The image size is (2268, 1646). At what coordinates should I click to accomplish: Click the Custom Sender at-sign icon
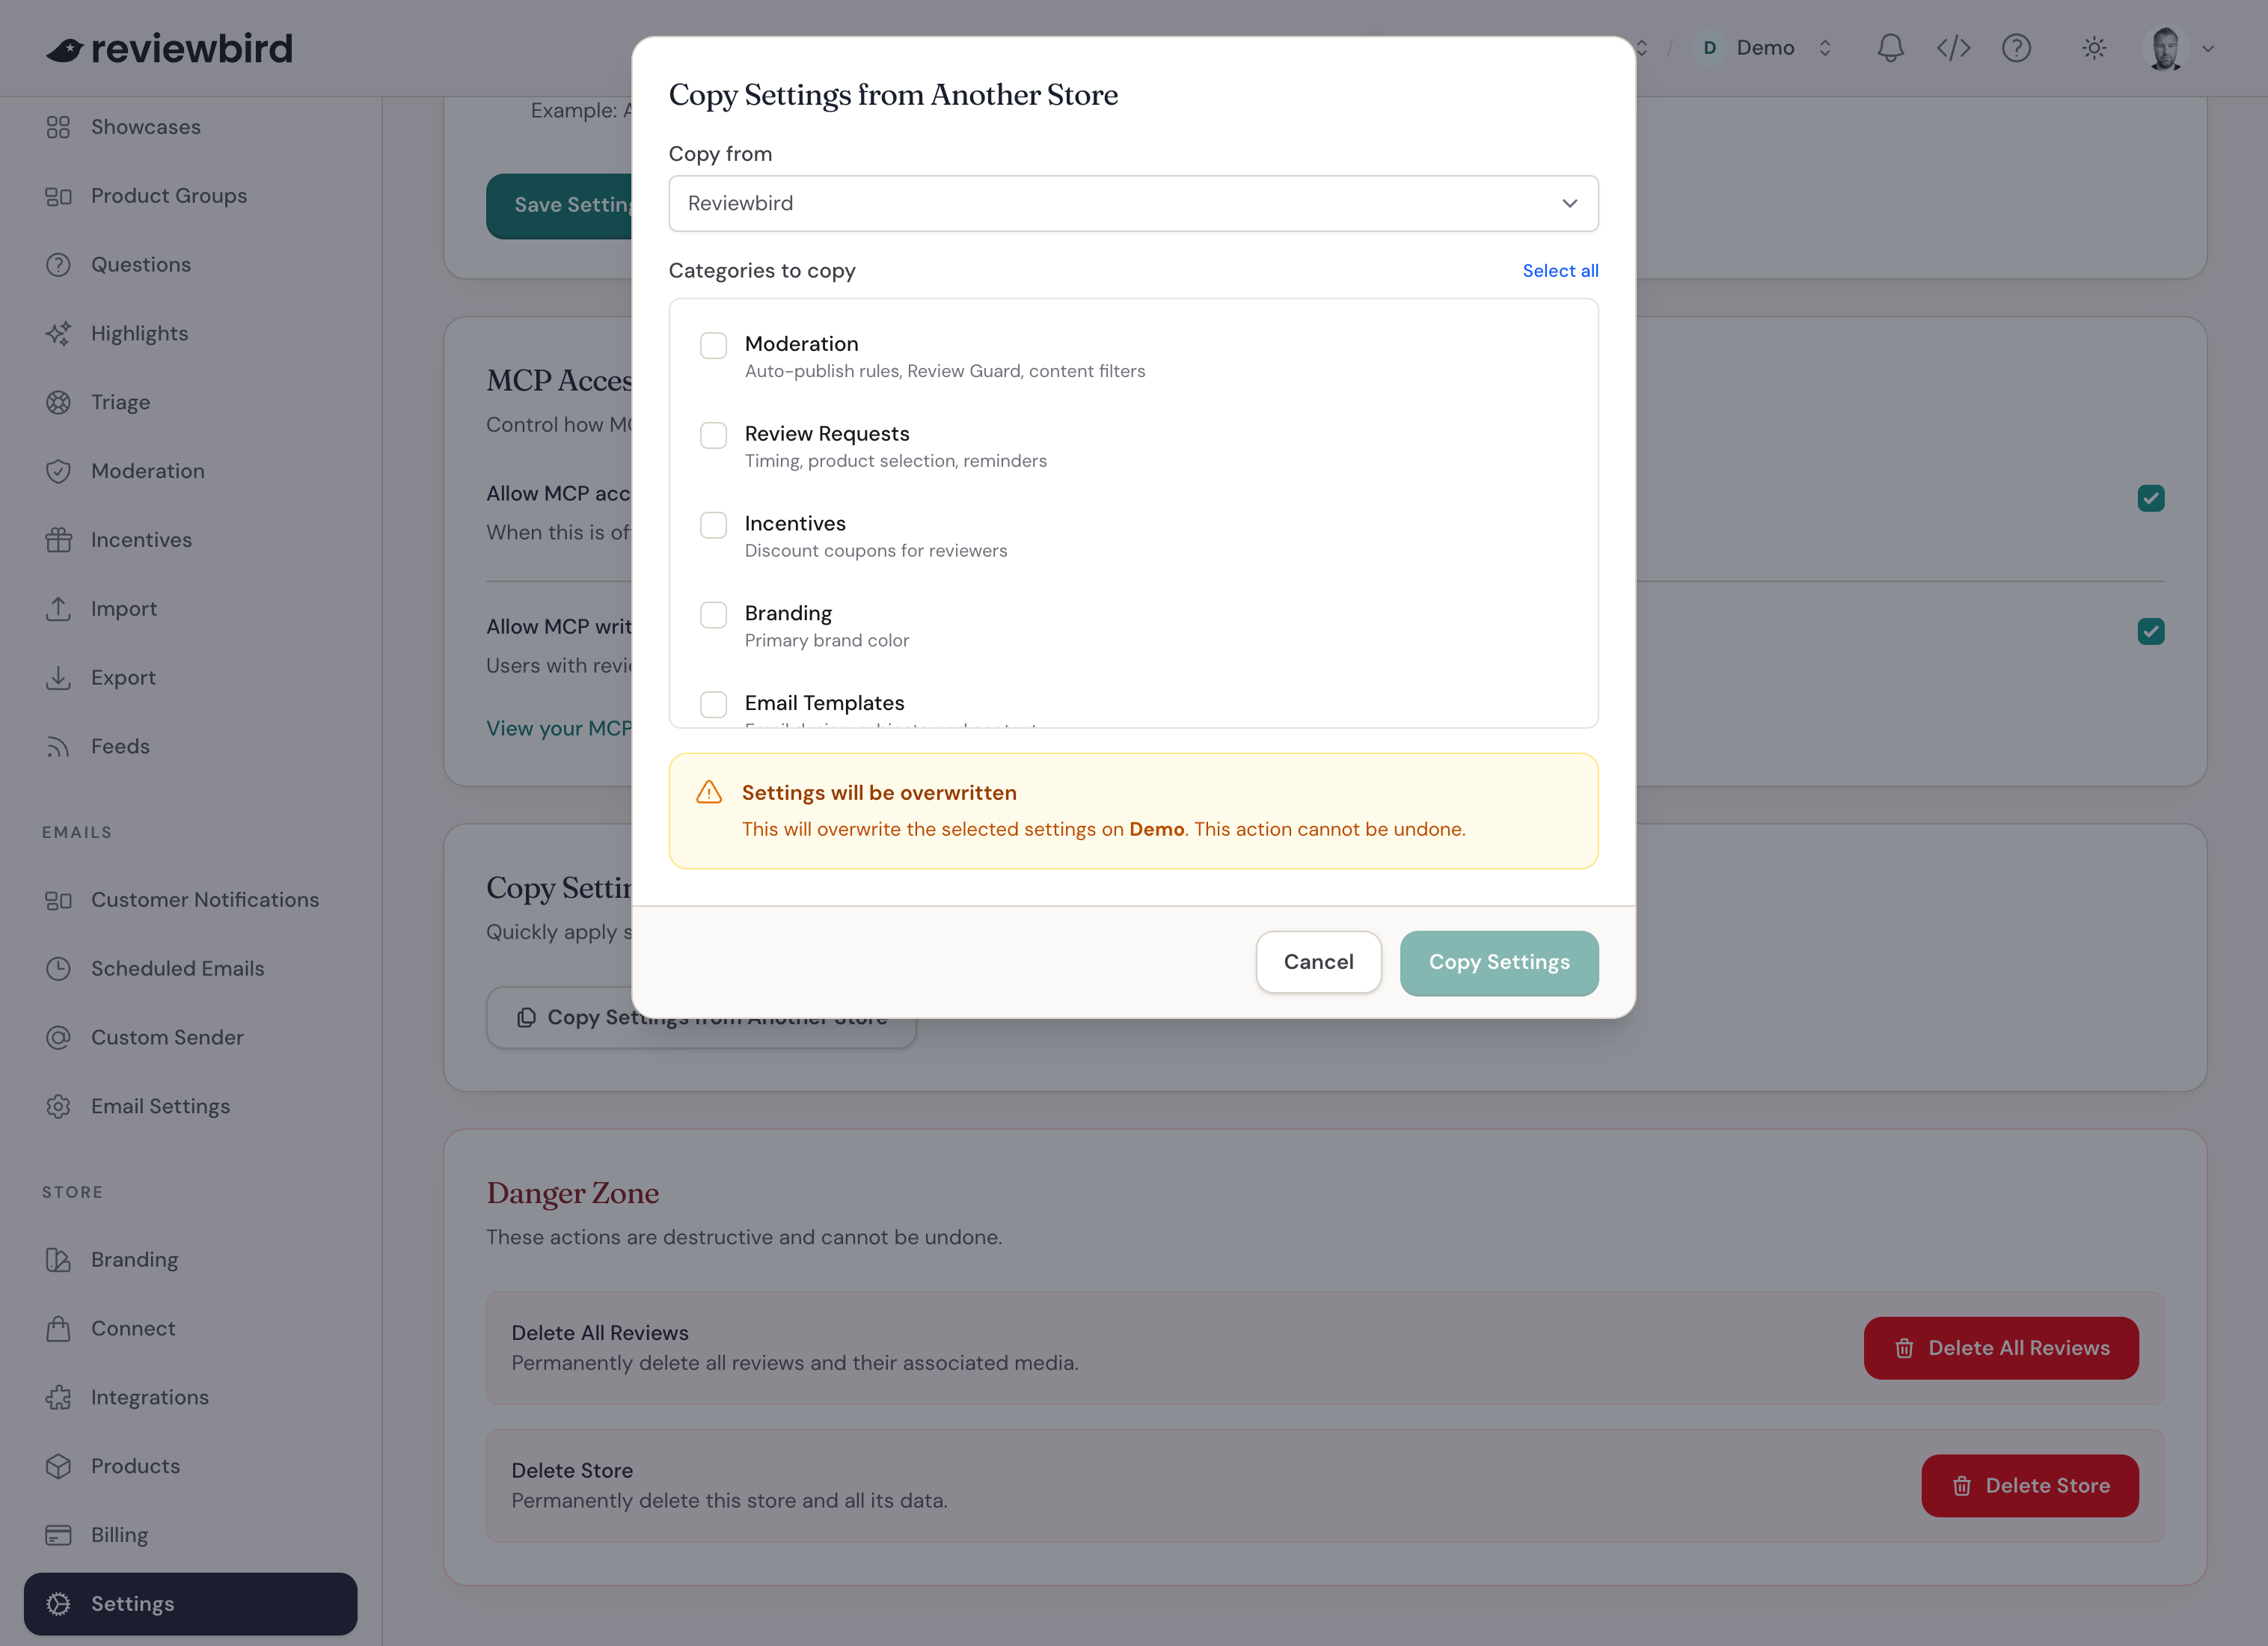point(58,1037)
